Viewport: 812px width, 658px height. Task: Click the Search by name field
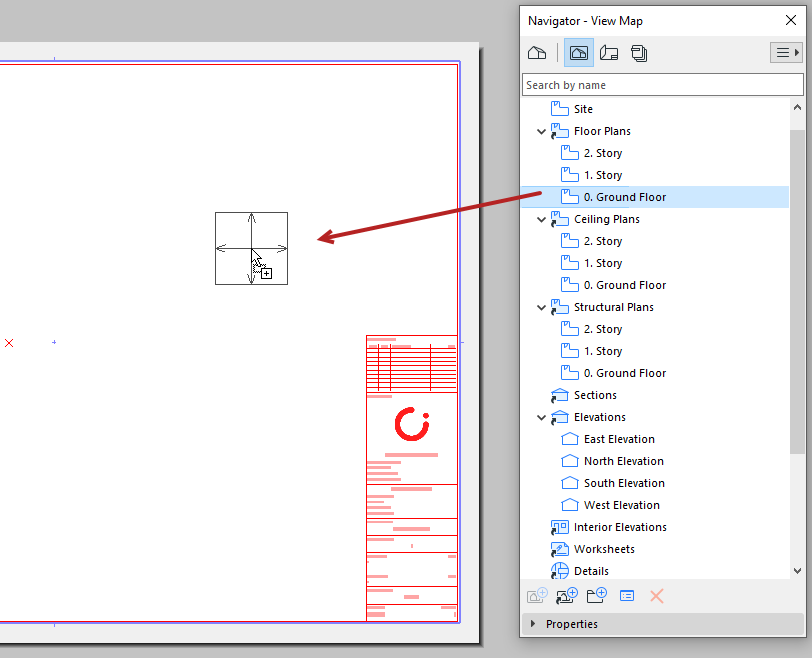click(x=663, y=85)
